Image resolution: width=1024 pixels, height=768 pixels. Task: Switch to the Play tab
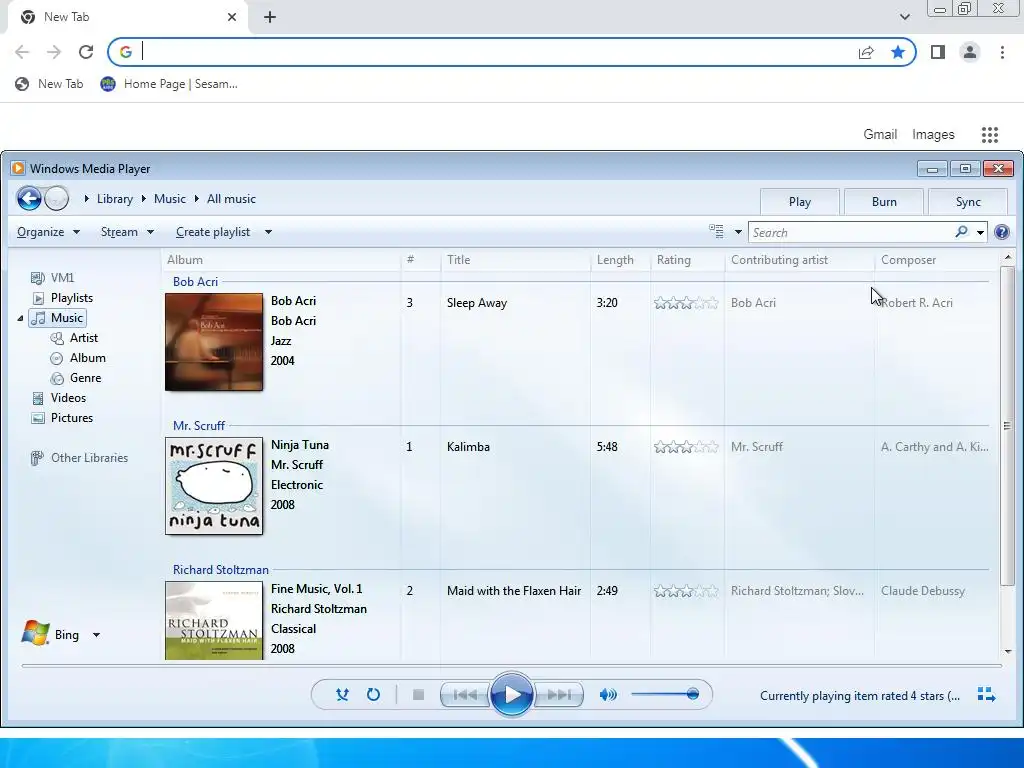point(800,202)
